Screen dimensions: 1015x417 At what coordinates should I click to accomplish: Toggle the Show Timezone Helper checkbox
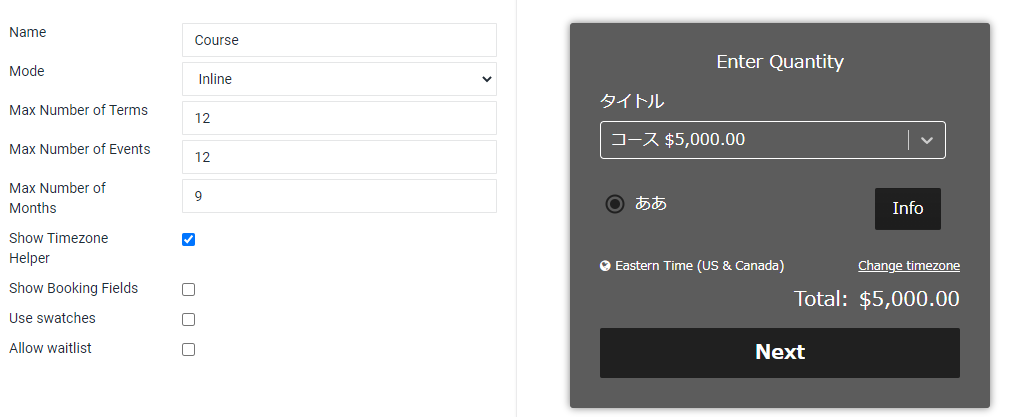click(x=189, y=240)
